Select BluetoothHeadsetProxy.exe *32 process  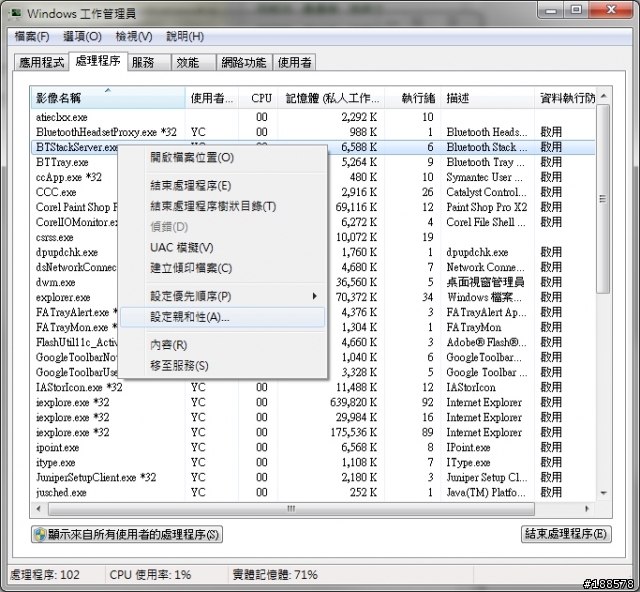pyautogui.click(x=313, y=132)
